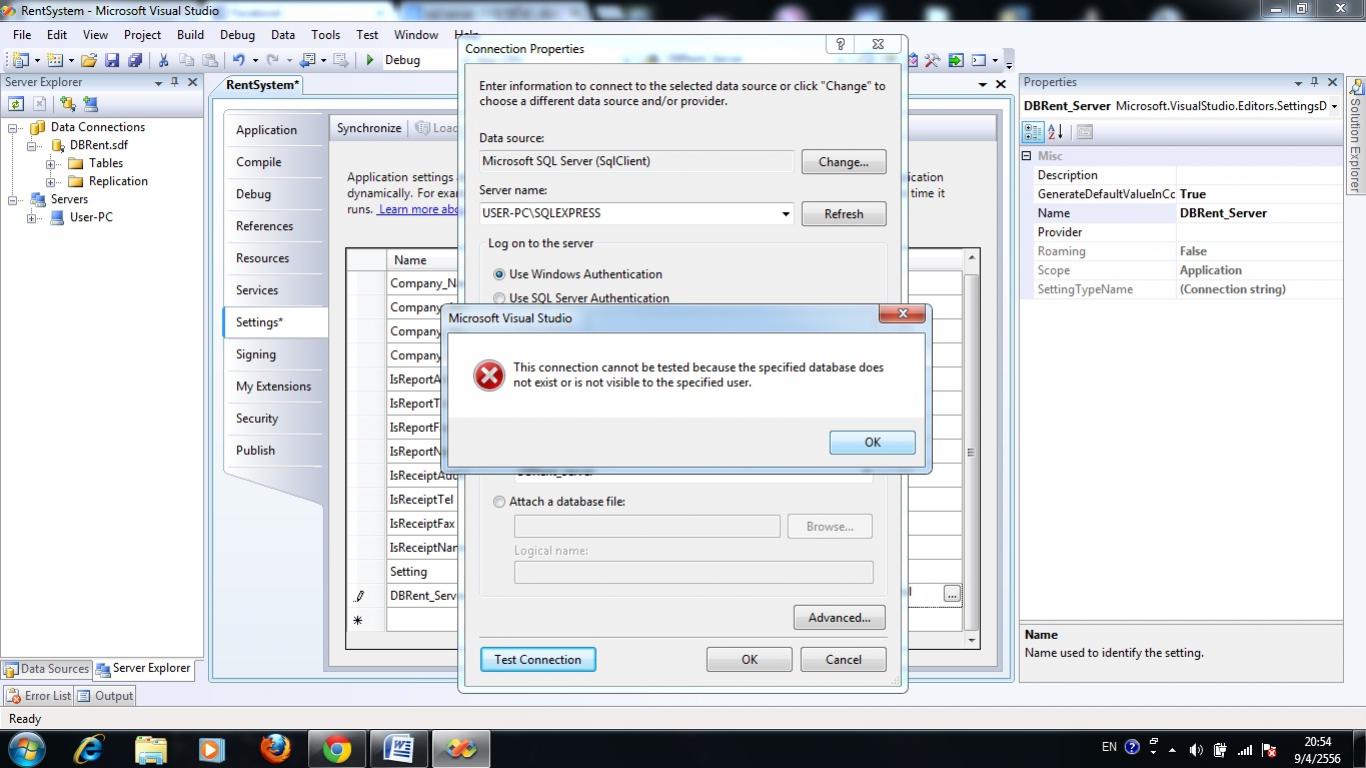Open the Tools menu
This screenshot has width=1366, height=768.
click(x=325, y=34)
